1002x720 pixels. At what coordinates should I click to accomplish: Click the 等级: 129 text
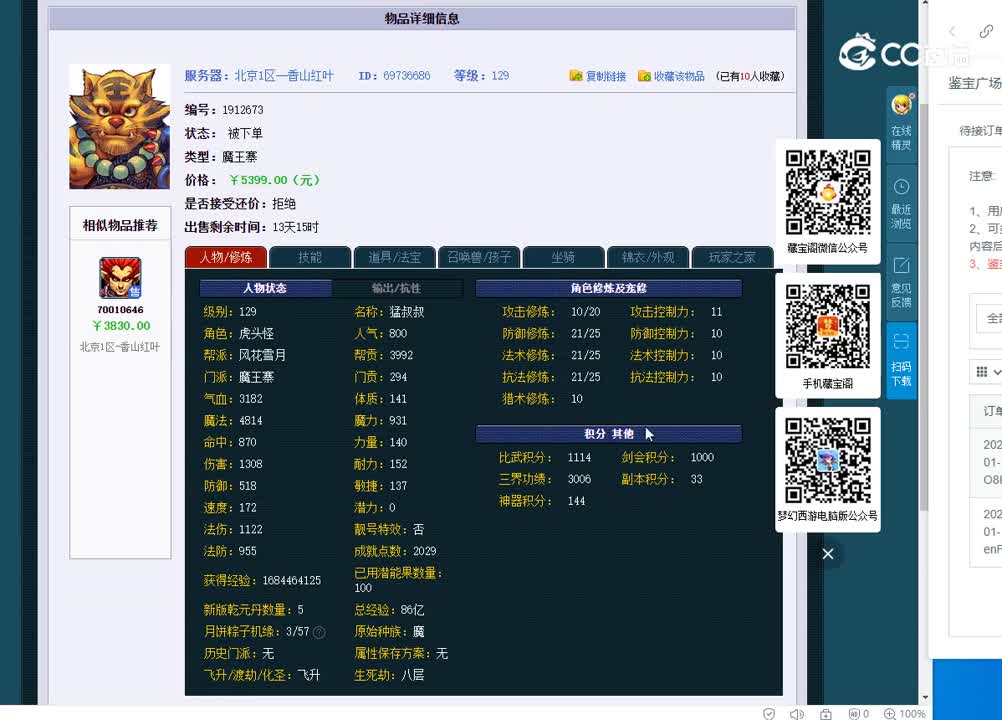pyautogui.click(x=481, y=75)
